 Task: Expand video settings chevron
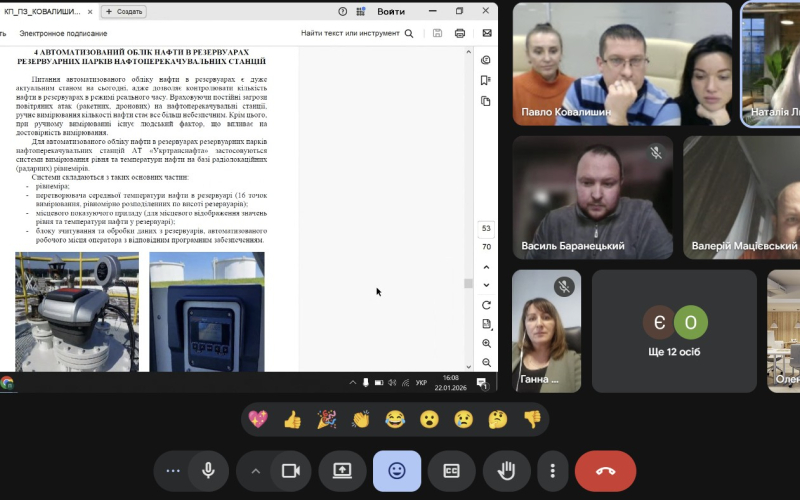tap(255, 470)
